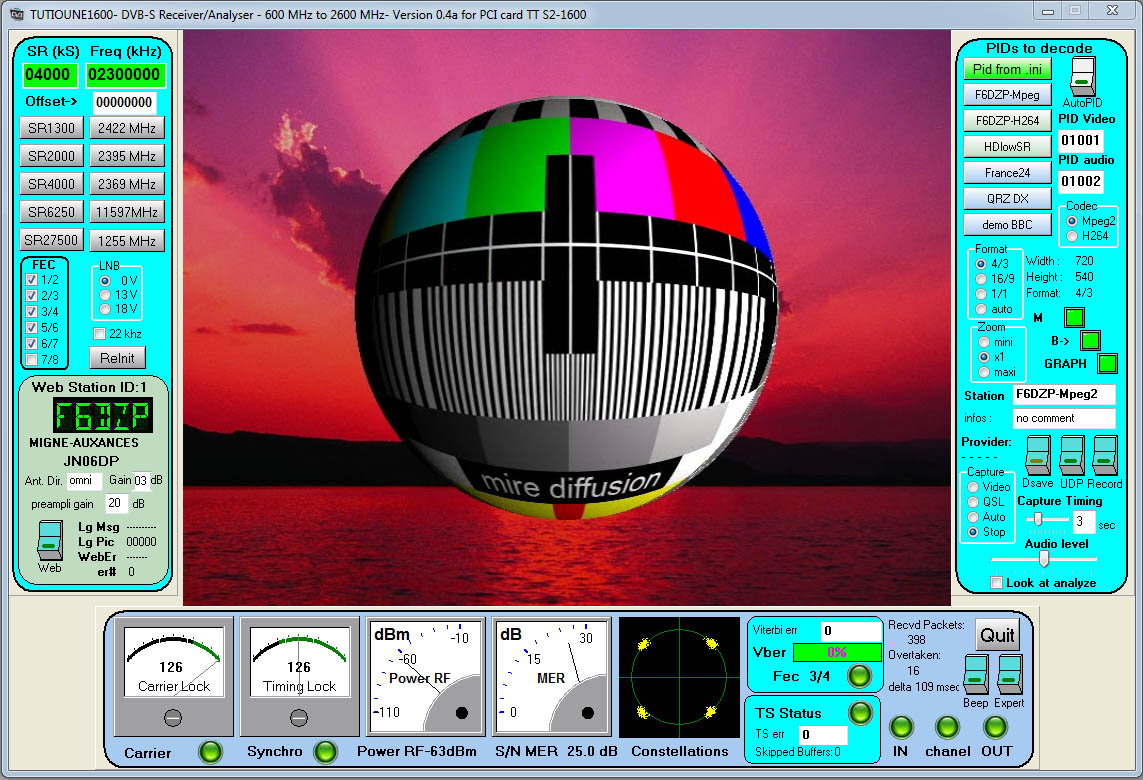
Task: Uncheck FEC 3/4 checkbox
Action: tap(31, 311)
